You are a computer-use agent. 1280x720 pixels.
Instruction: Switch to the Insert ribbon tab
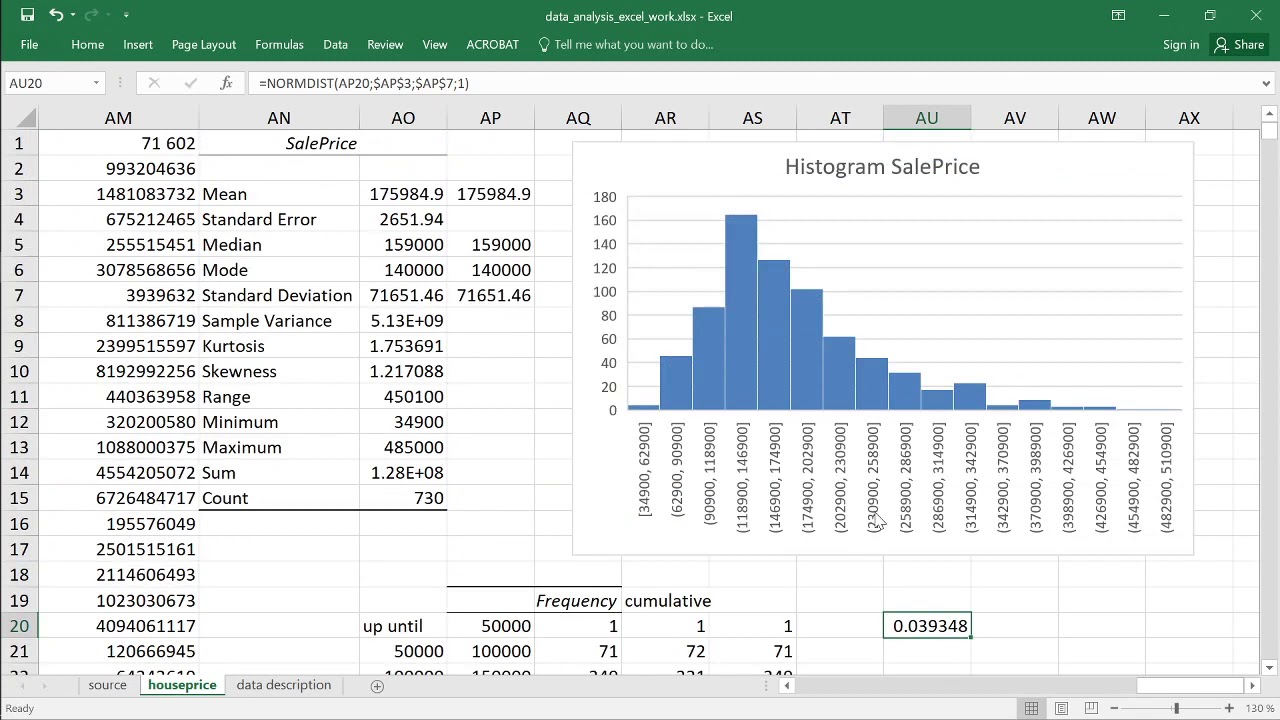pos(138,44)
